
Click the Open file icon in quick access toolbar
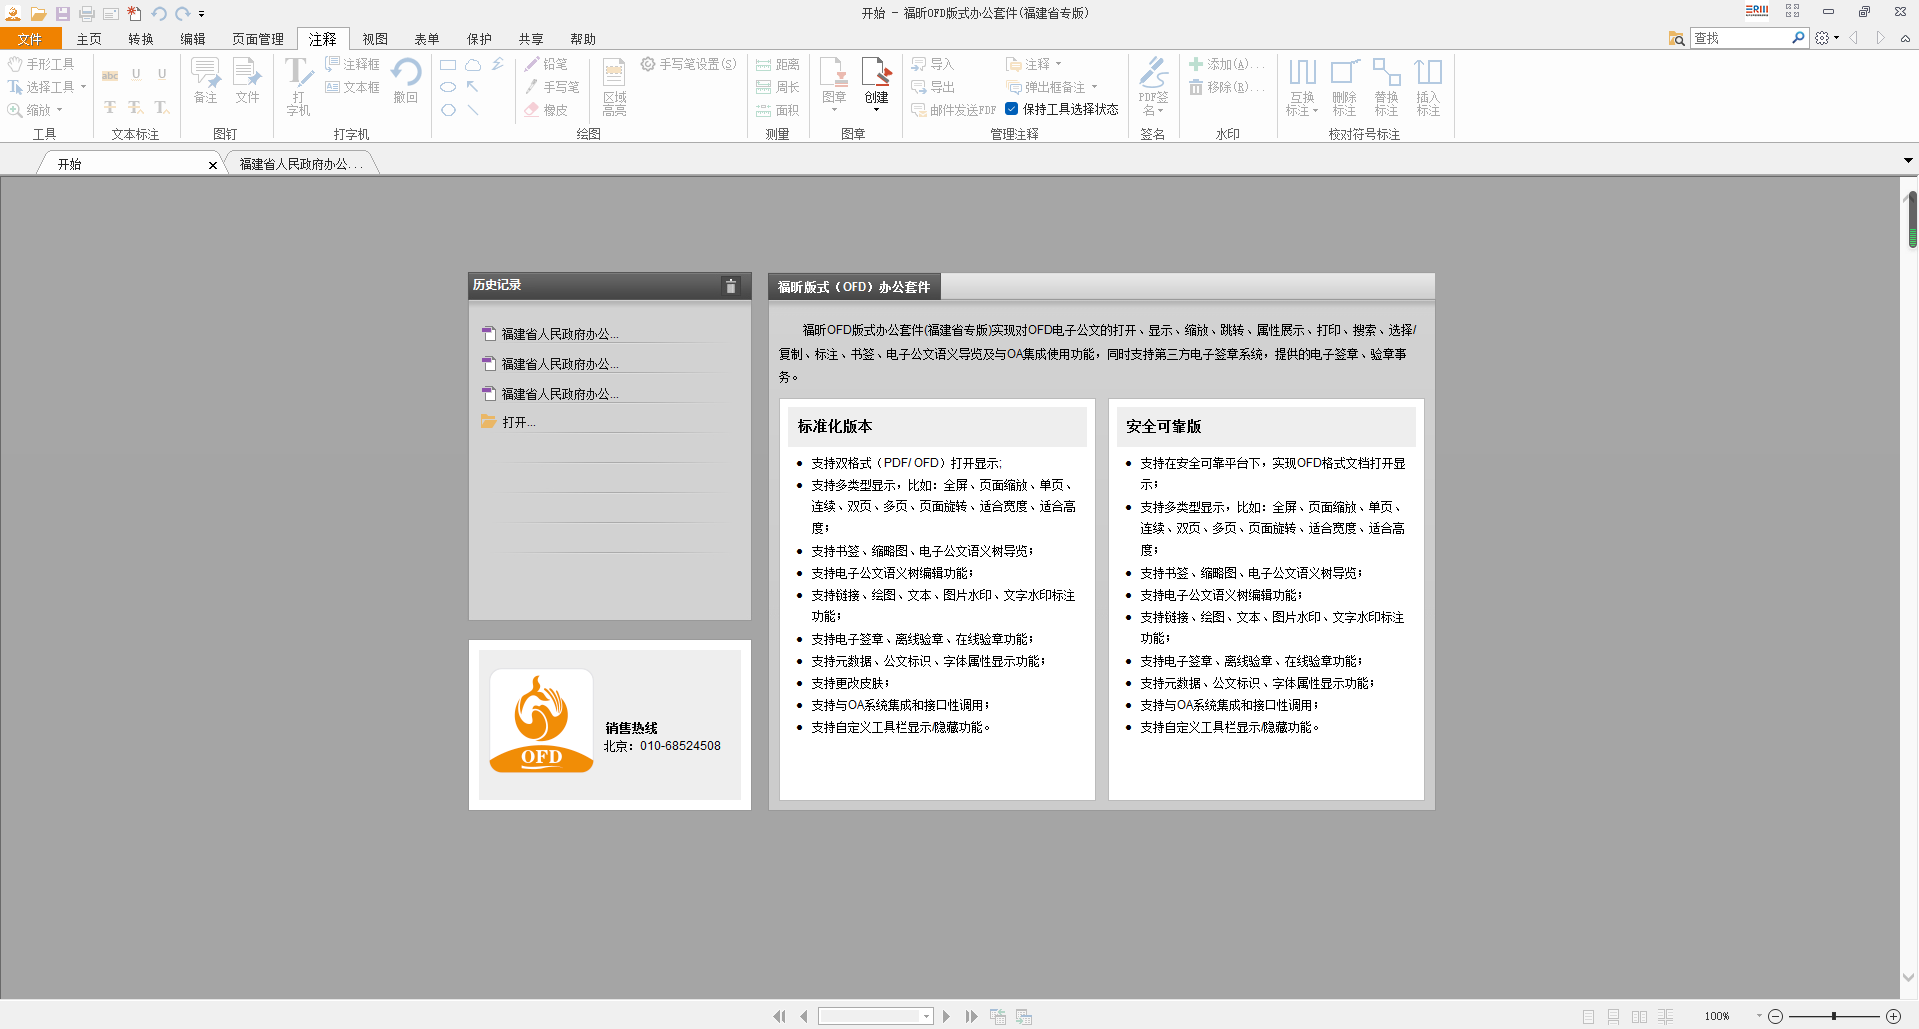[38, 14]
